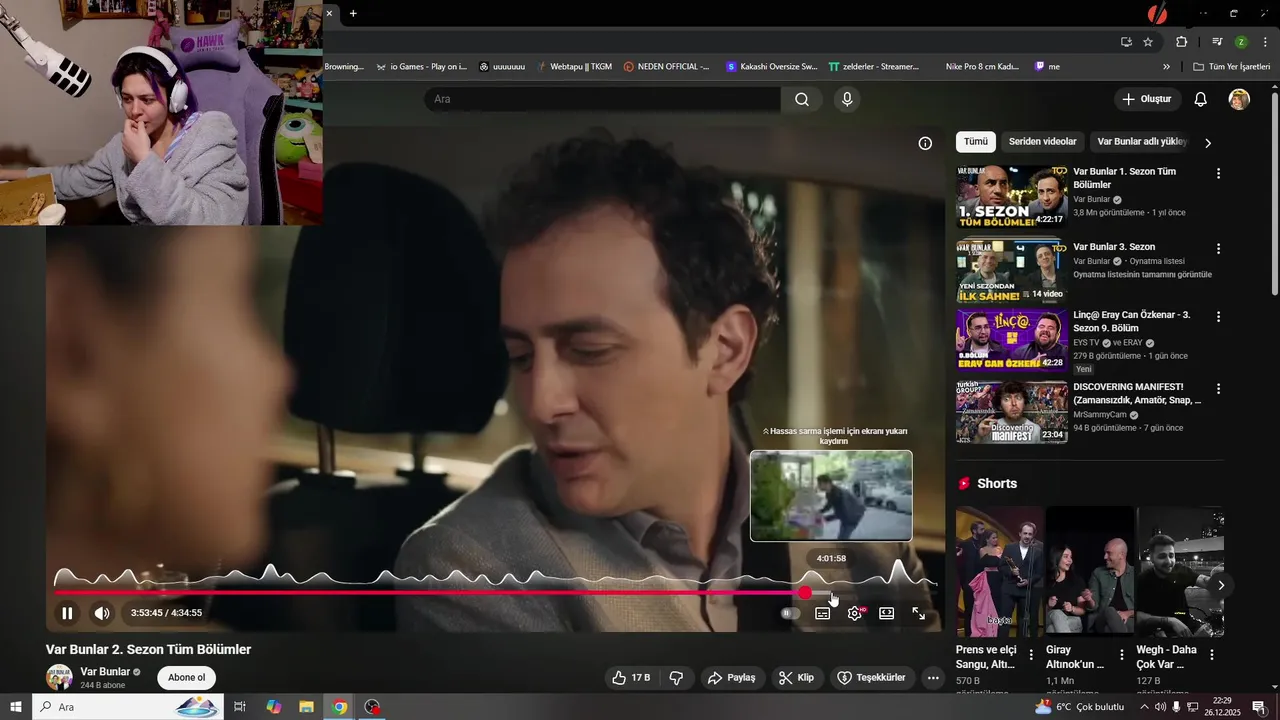This screenshot has height=720, width=1280.
Task: Dislike the video with thumbs down
Action: pos(676,678)
